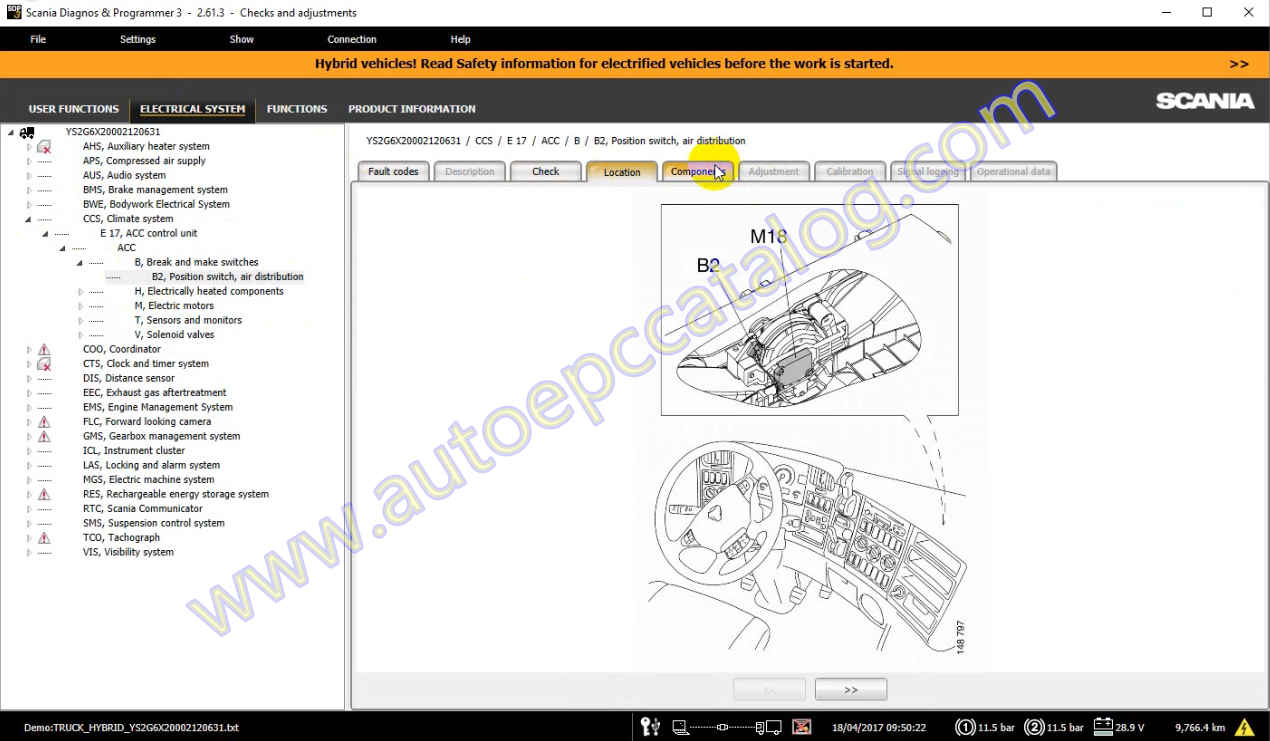Click the warning triangle beside COO, Coordinator

tap(43, 349)
